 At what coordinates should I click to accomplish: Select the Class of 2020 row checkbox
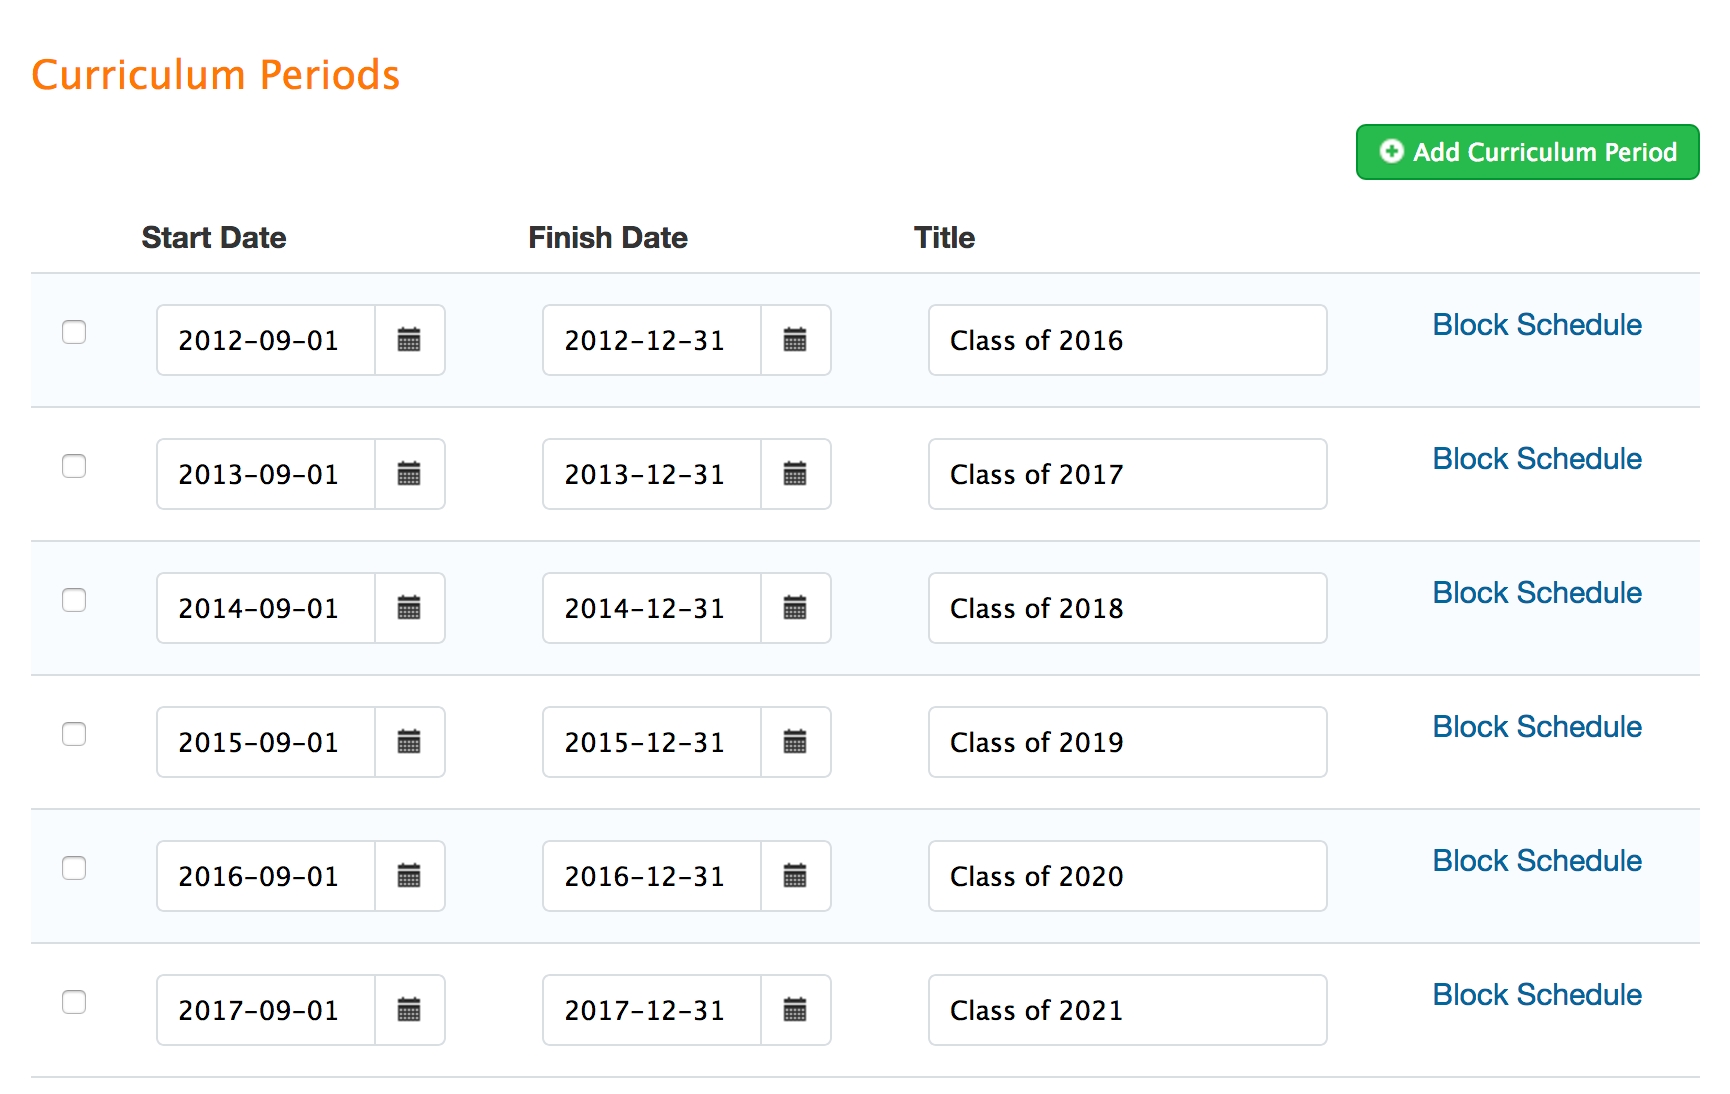point(74,868)
